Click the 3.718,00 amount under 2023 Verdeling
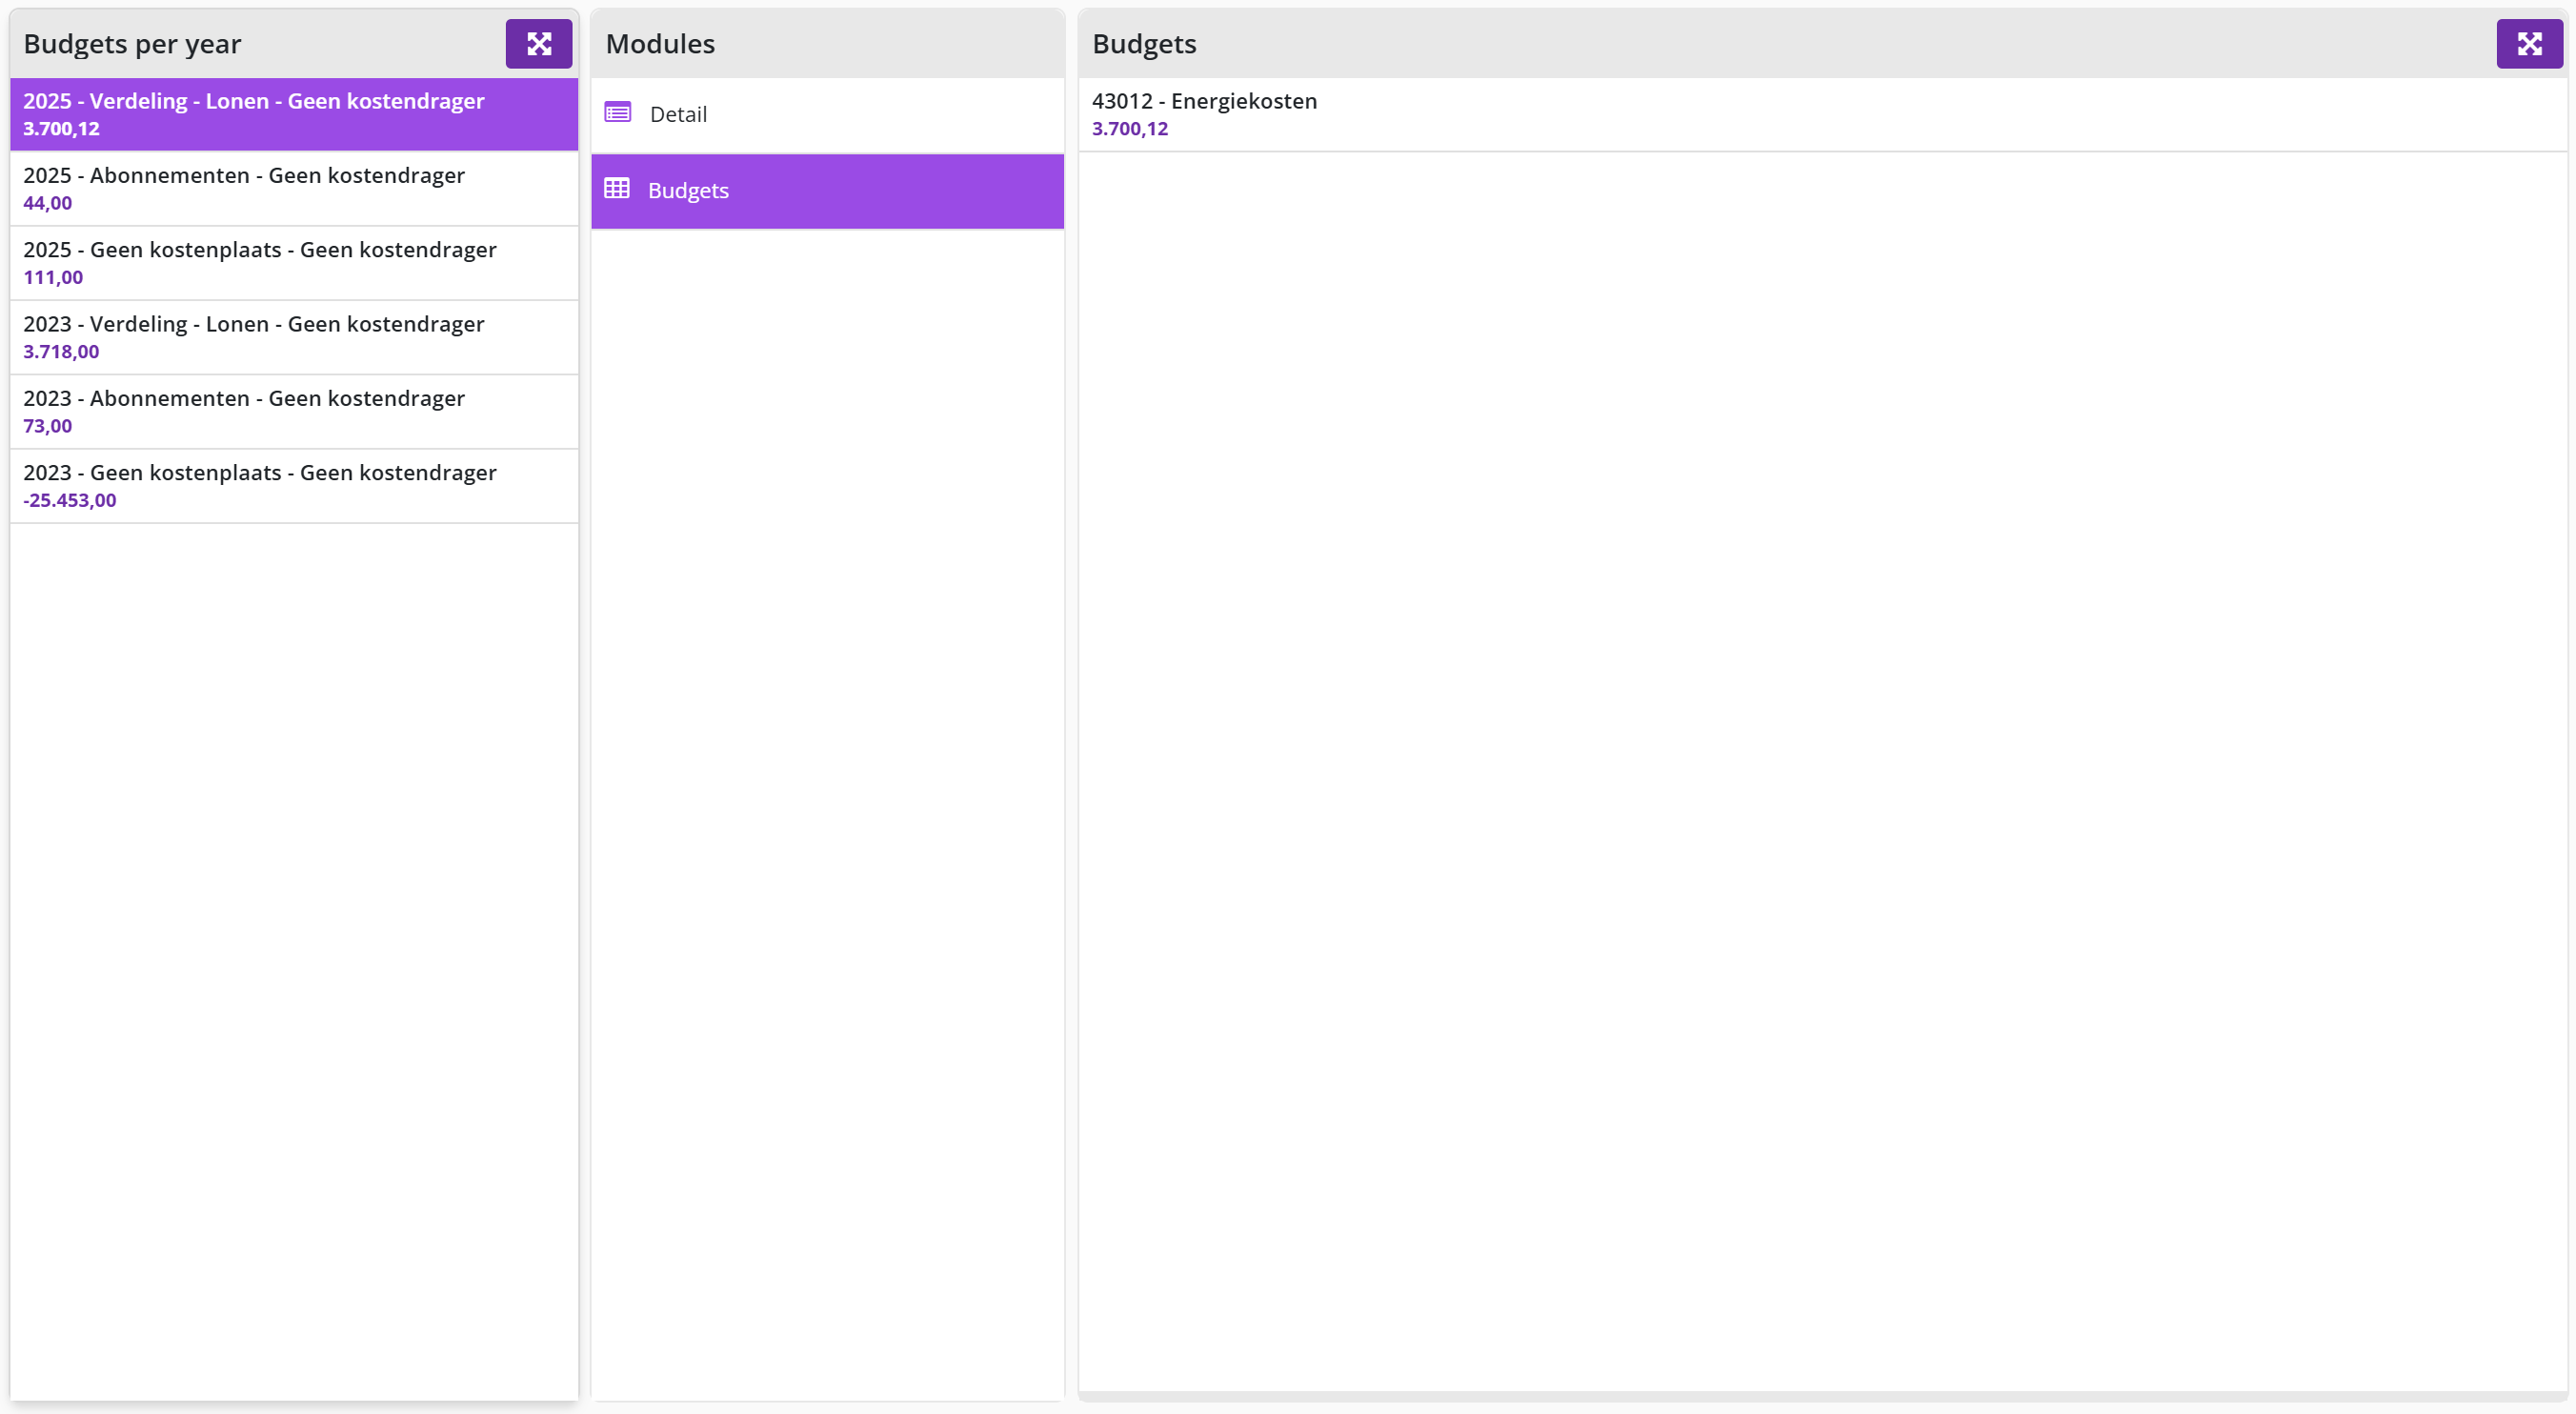2576x1414 pixels. [61, 352]
